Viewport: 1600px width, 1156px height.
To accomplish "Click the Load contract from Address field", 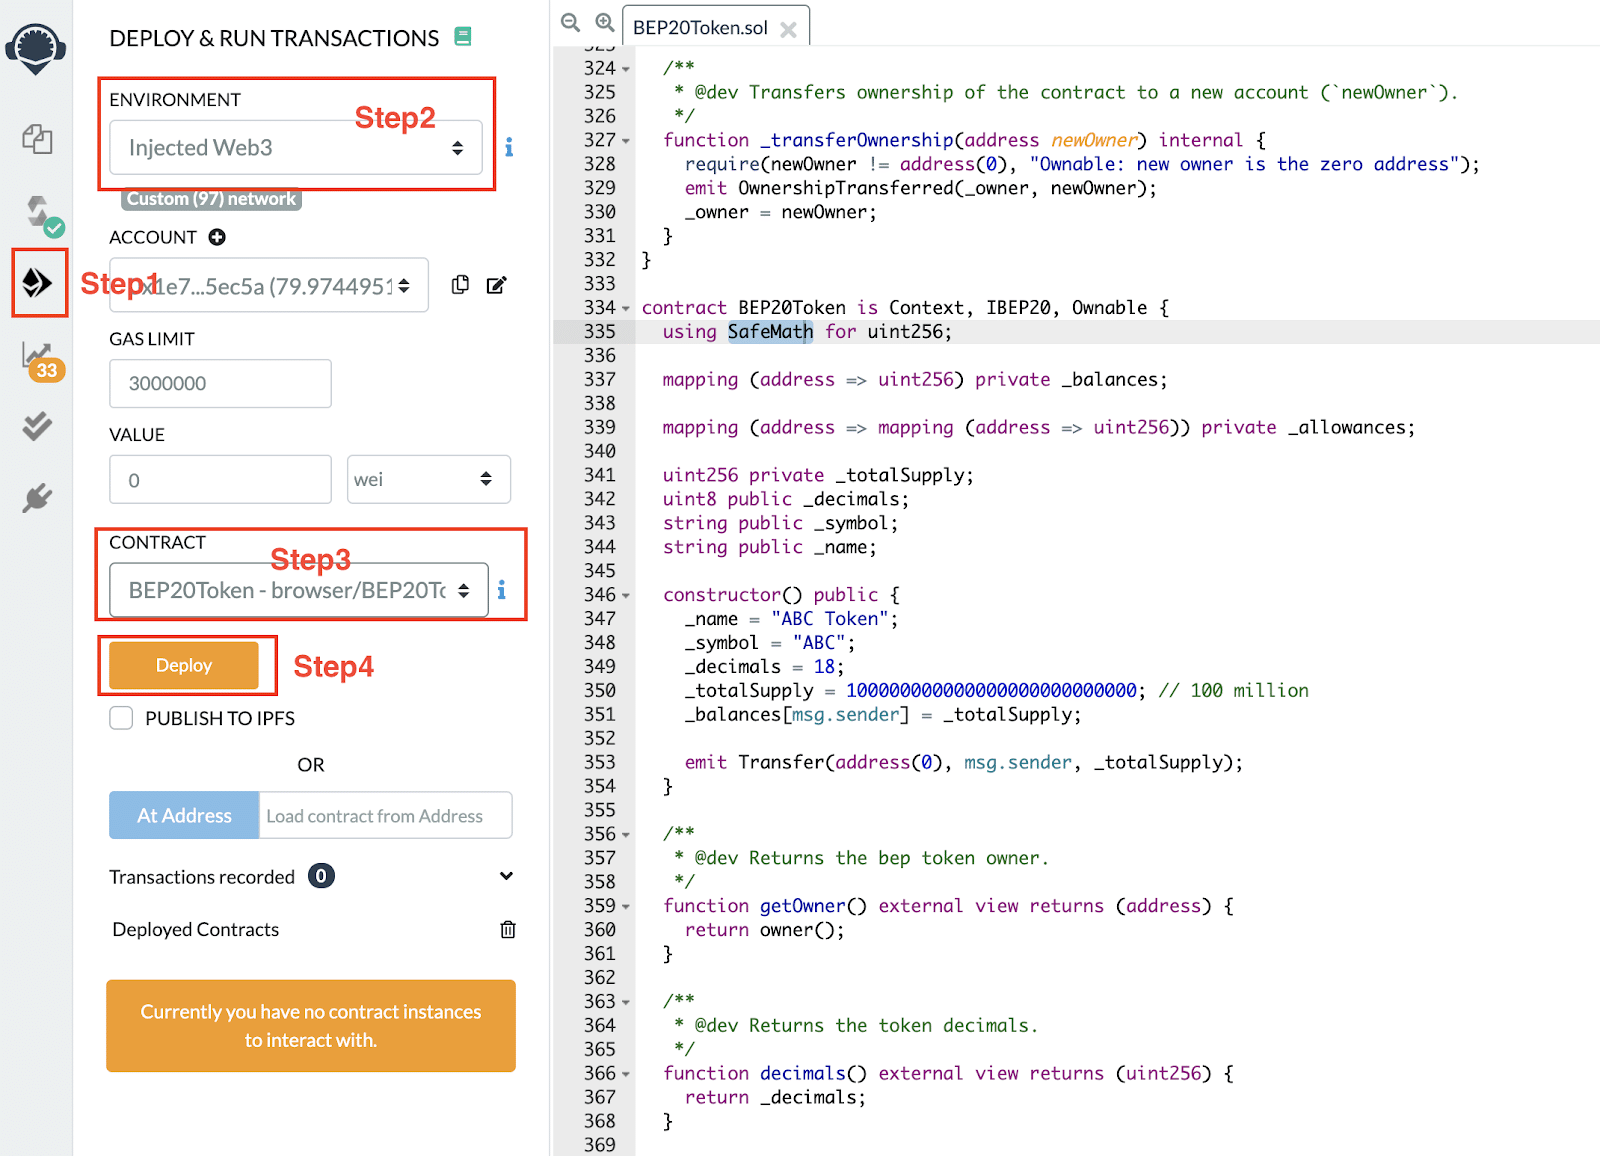I will click(385, 815).
